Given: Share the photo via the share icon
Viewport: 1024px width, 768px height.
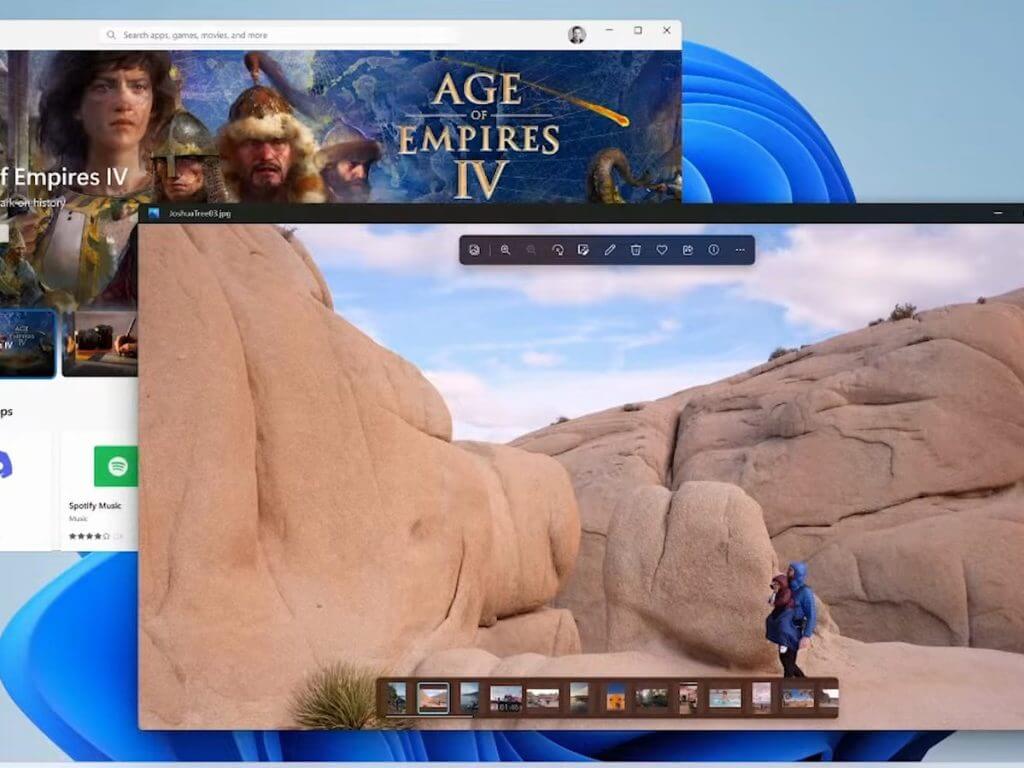Looking at the screenshot, I should pos(688,250).
